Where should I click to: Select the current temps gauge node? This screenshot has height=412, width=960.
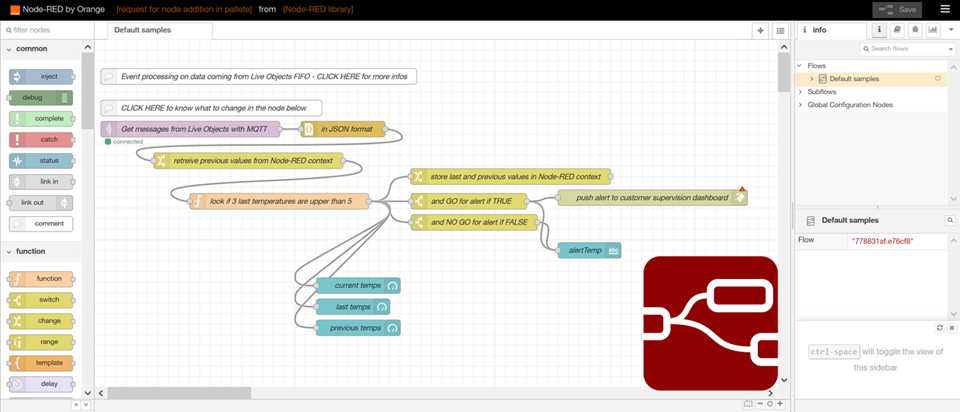coord(358,286)
